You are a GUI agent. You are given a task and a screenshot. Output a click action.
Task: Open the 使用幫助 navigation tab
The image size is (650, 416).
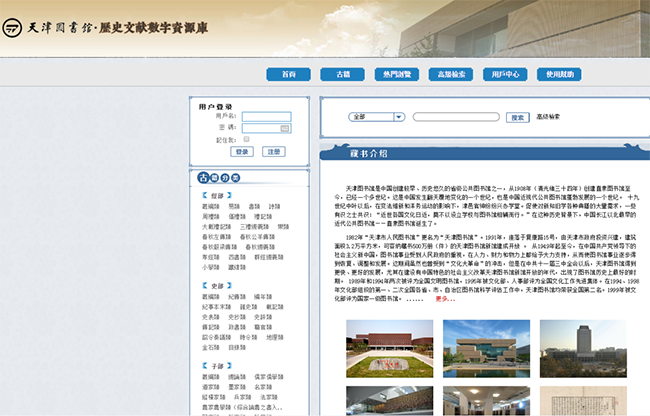point(559,74)
